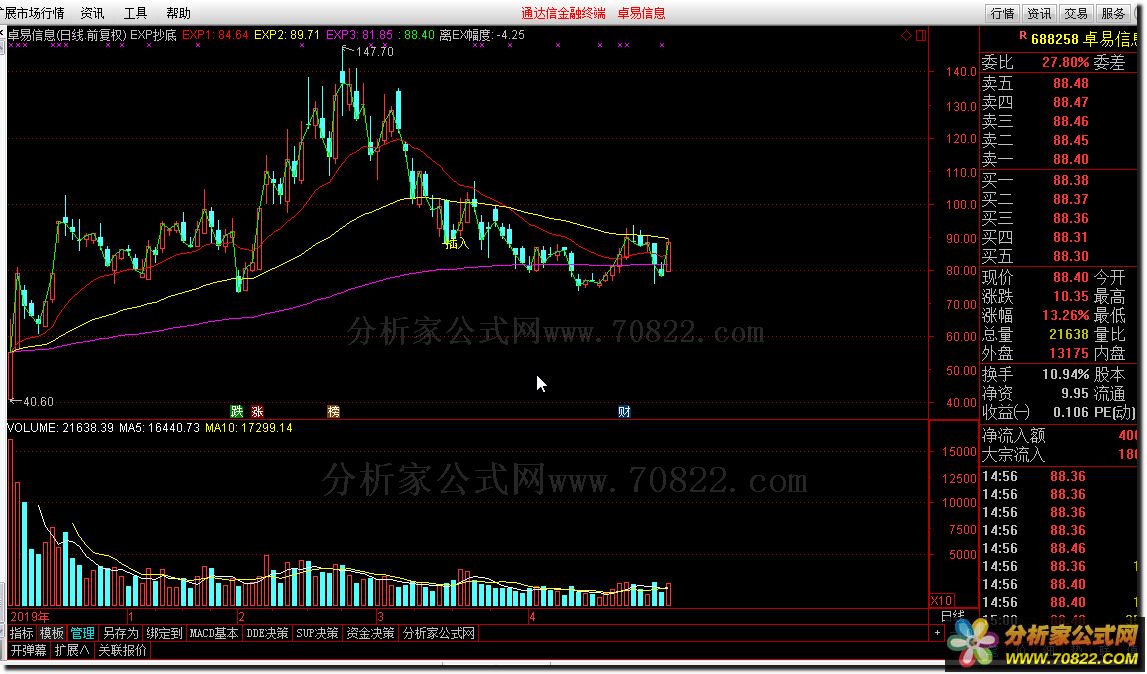Select the 模板 tab
This screenshot has height=674, width=1147.
pyautogui.click(x=52, y=633)
